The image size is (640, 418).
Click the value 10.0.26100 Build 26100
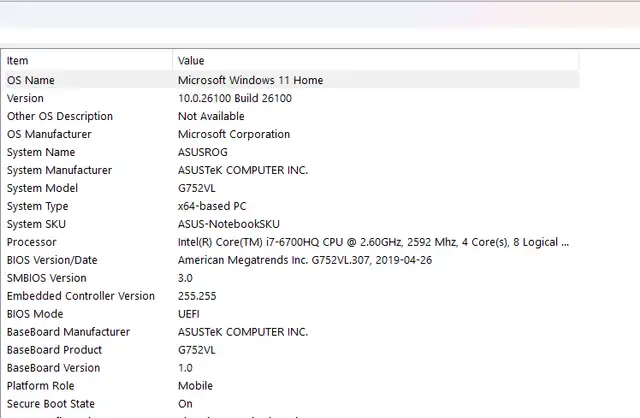(235, 98)
